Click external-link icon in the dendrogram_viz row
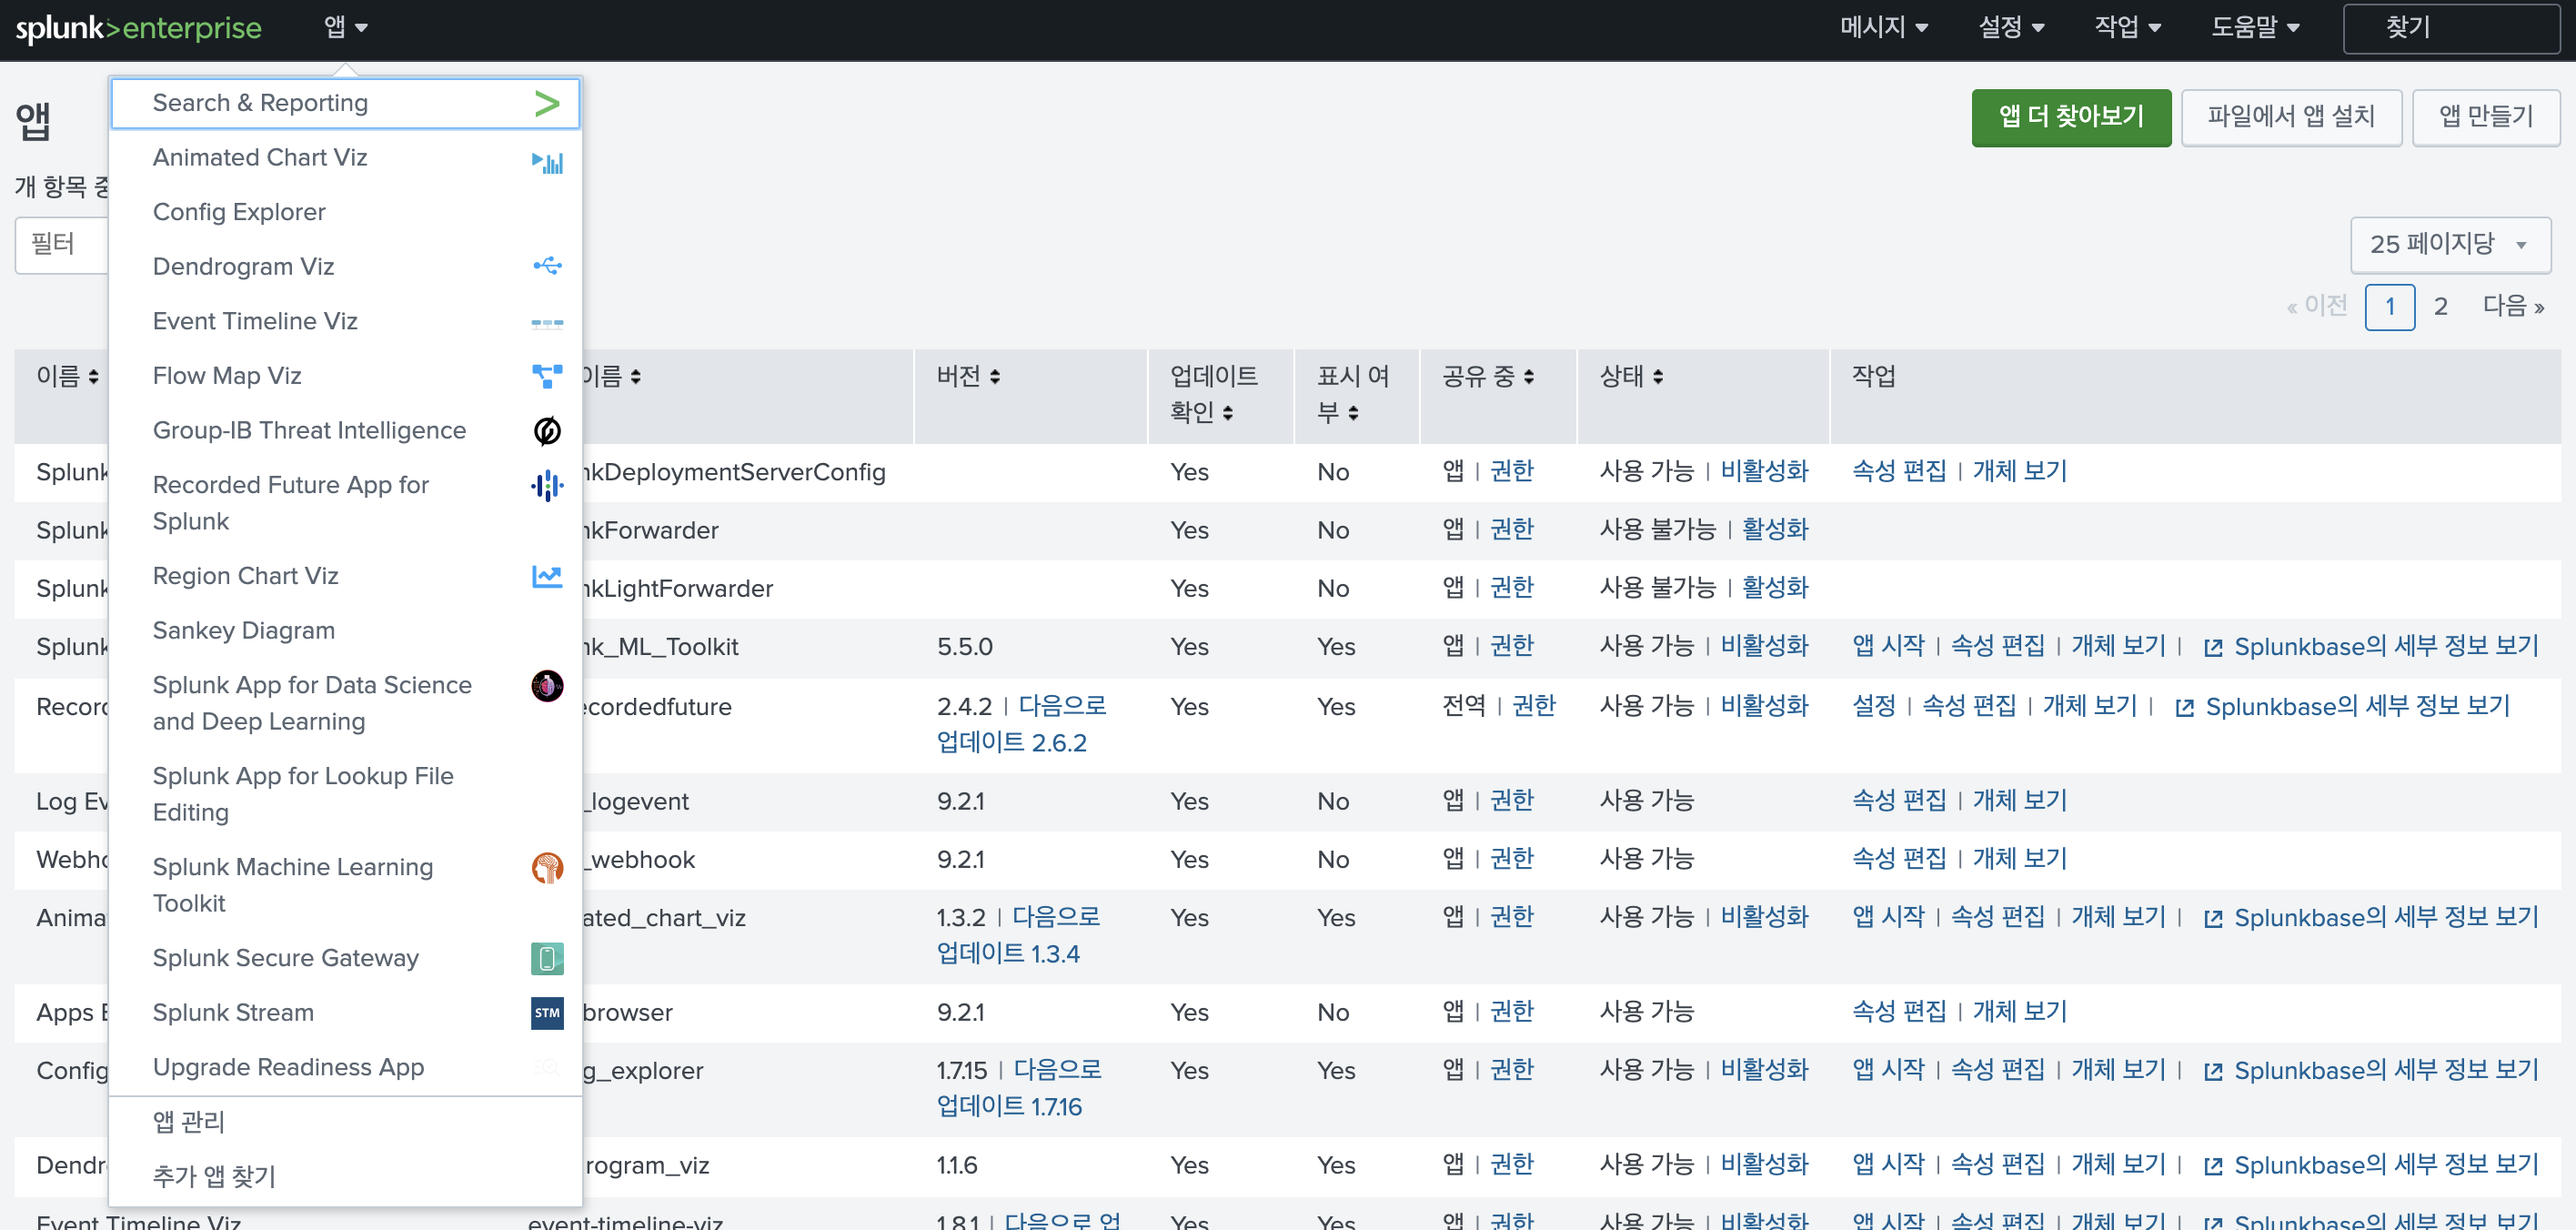The height and width of the screenshot is (1230, 2576). click(x=2213, y=1167)
